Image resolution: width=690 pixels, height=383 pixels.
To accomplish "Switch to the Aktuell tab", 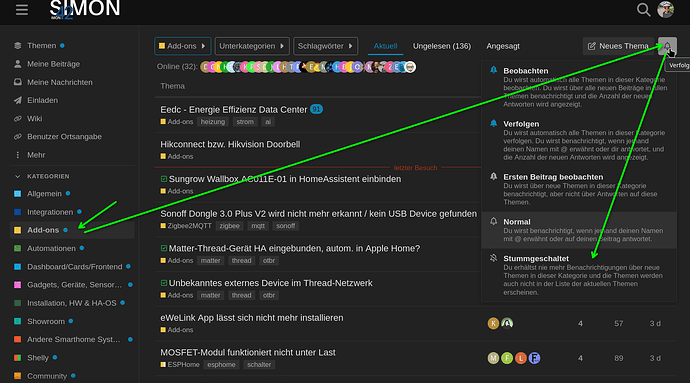I will pos(385,46).
